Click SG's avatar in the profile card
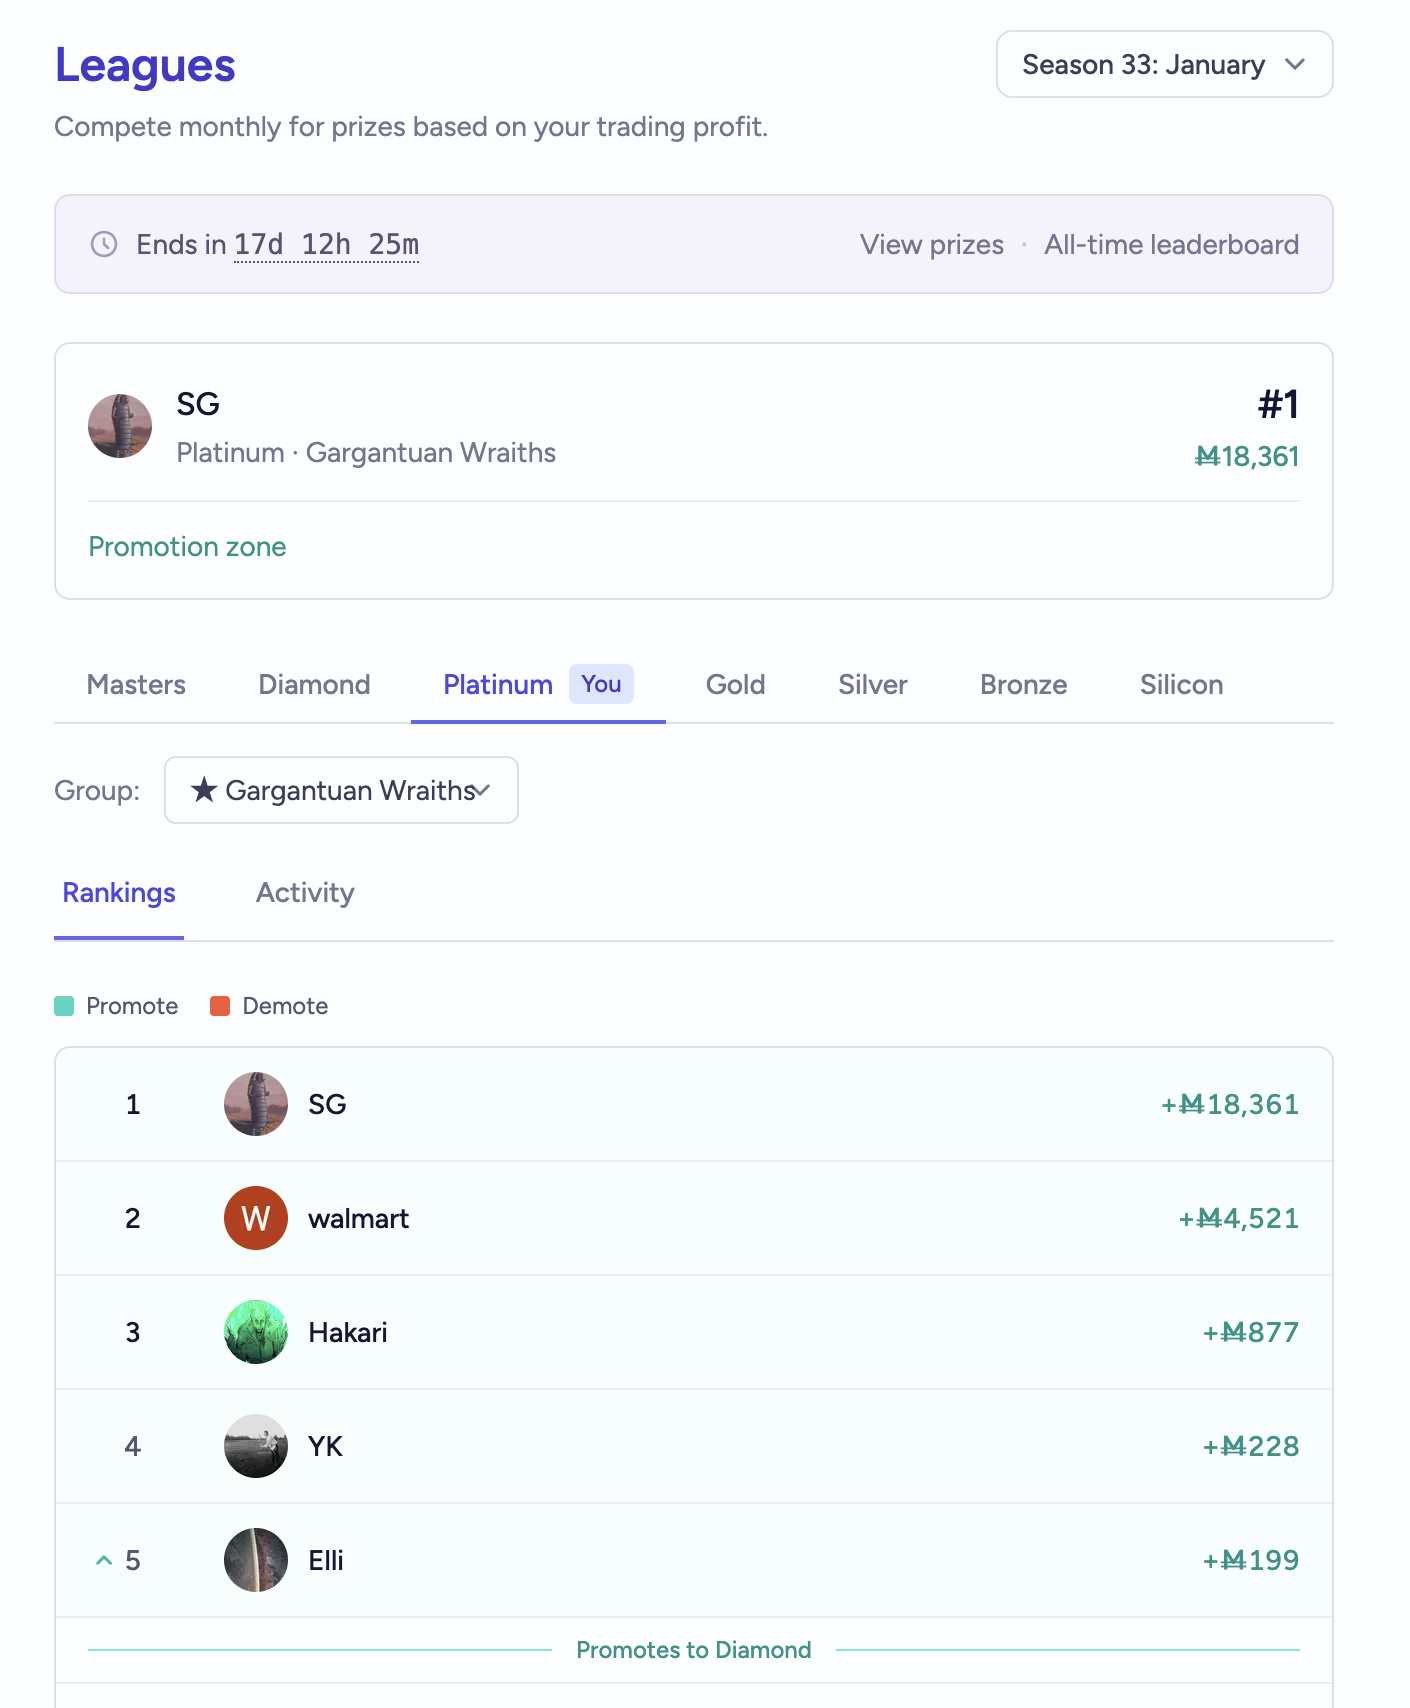This screenshot has width=1410, height=1708. pos(120,426)
